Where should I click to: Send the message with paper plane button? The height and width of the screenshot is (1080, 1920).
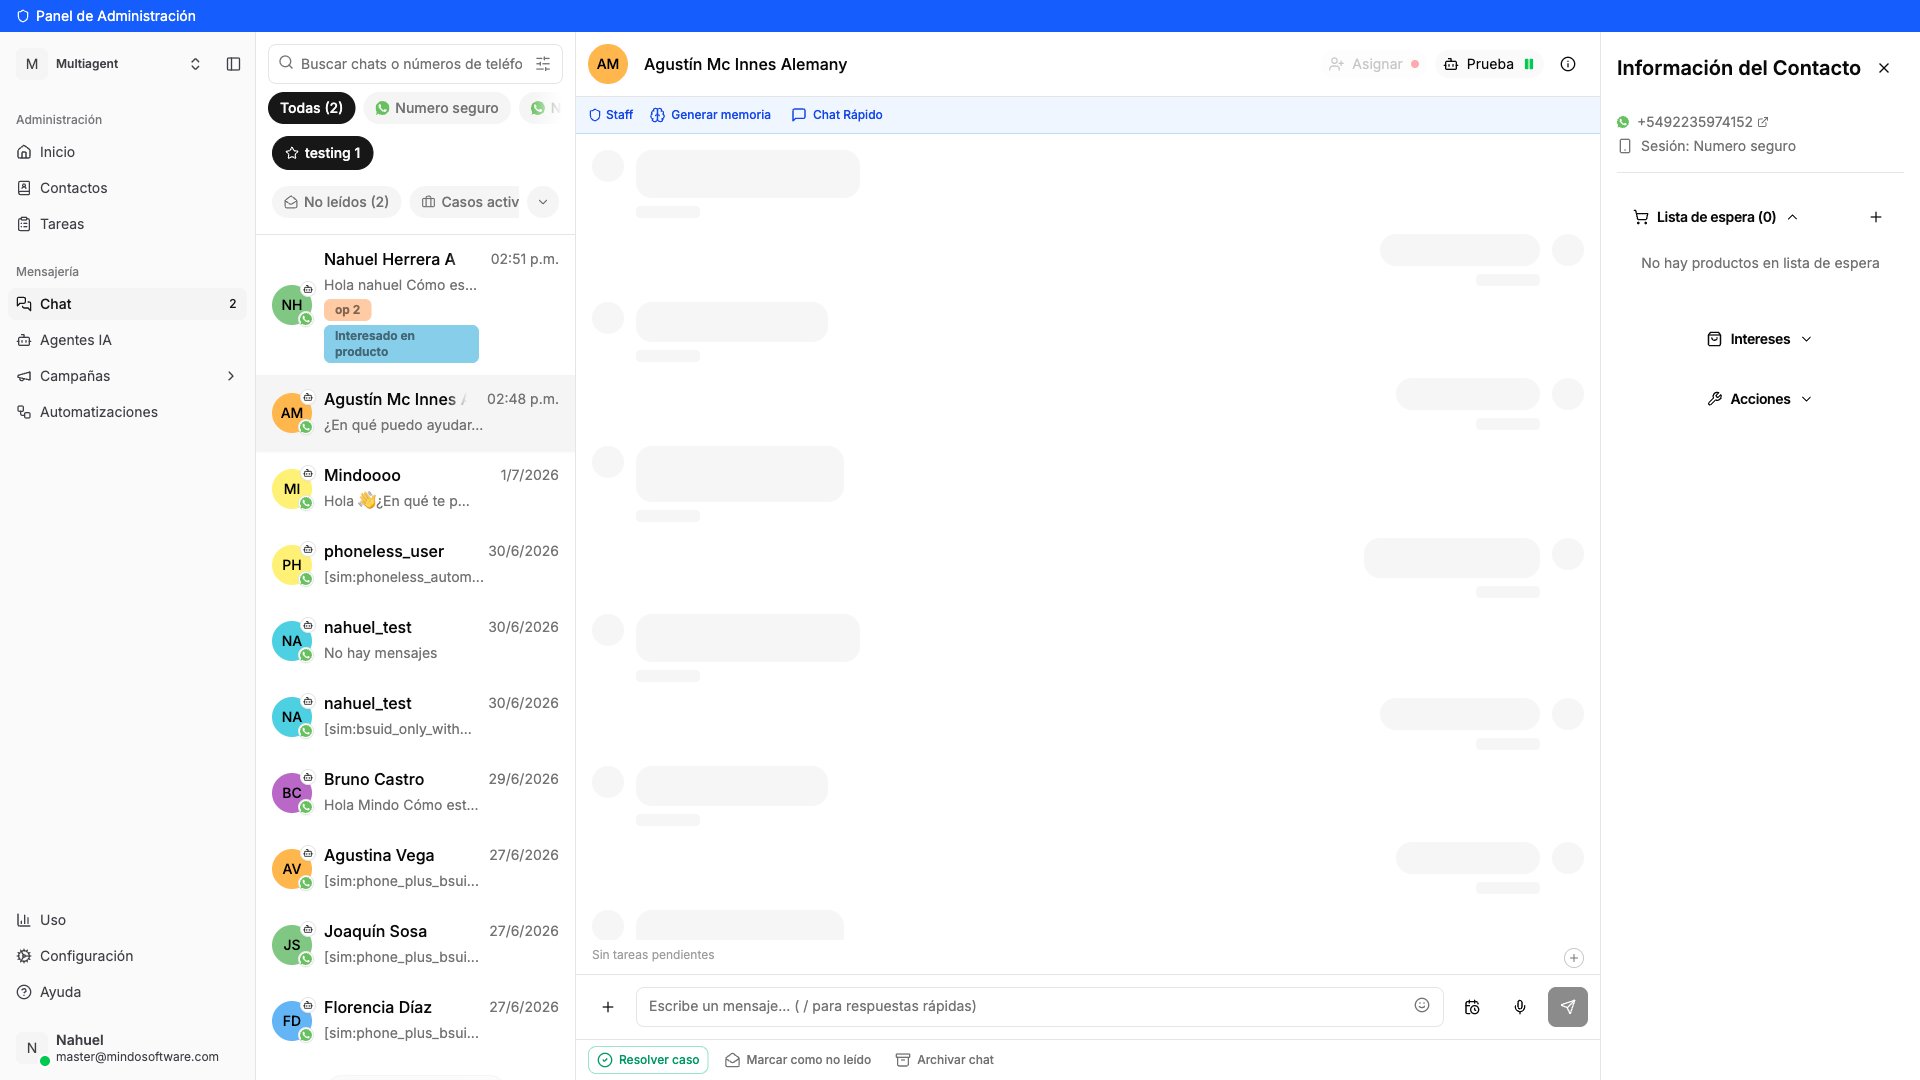point(1568,1007)
